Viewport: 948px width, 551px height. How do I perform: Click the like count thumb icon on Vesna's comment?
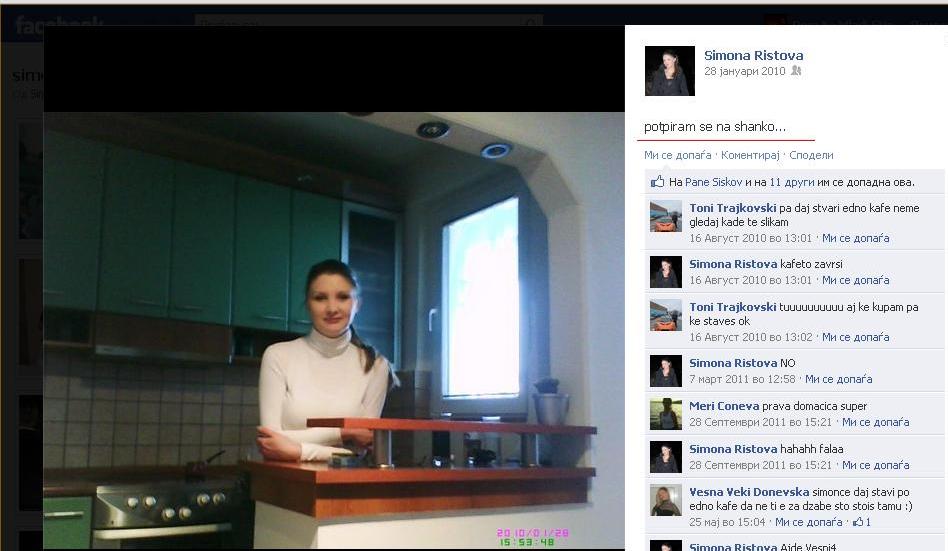857,522
